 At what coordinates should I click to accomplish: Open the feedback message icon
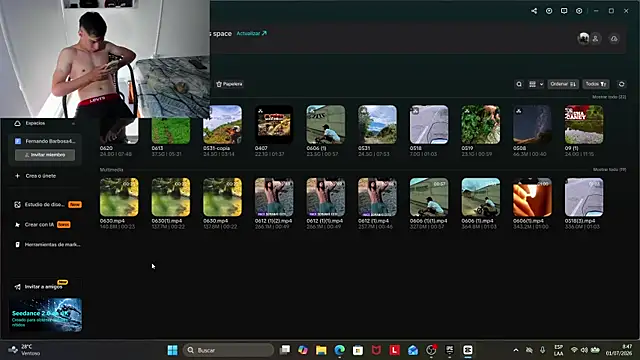[x=564, y=11]
